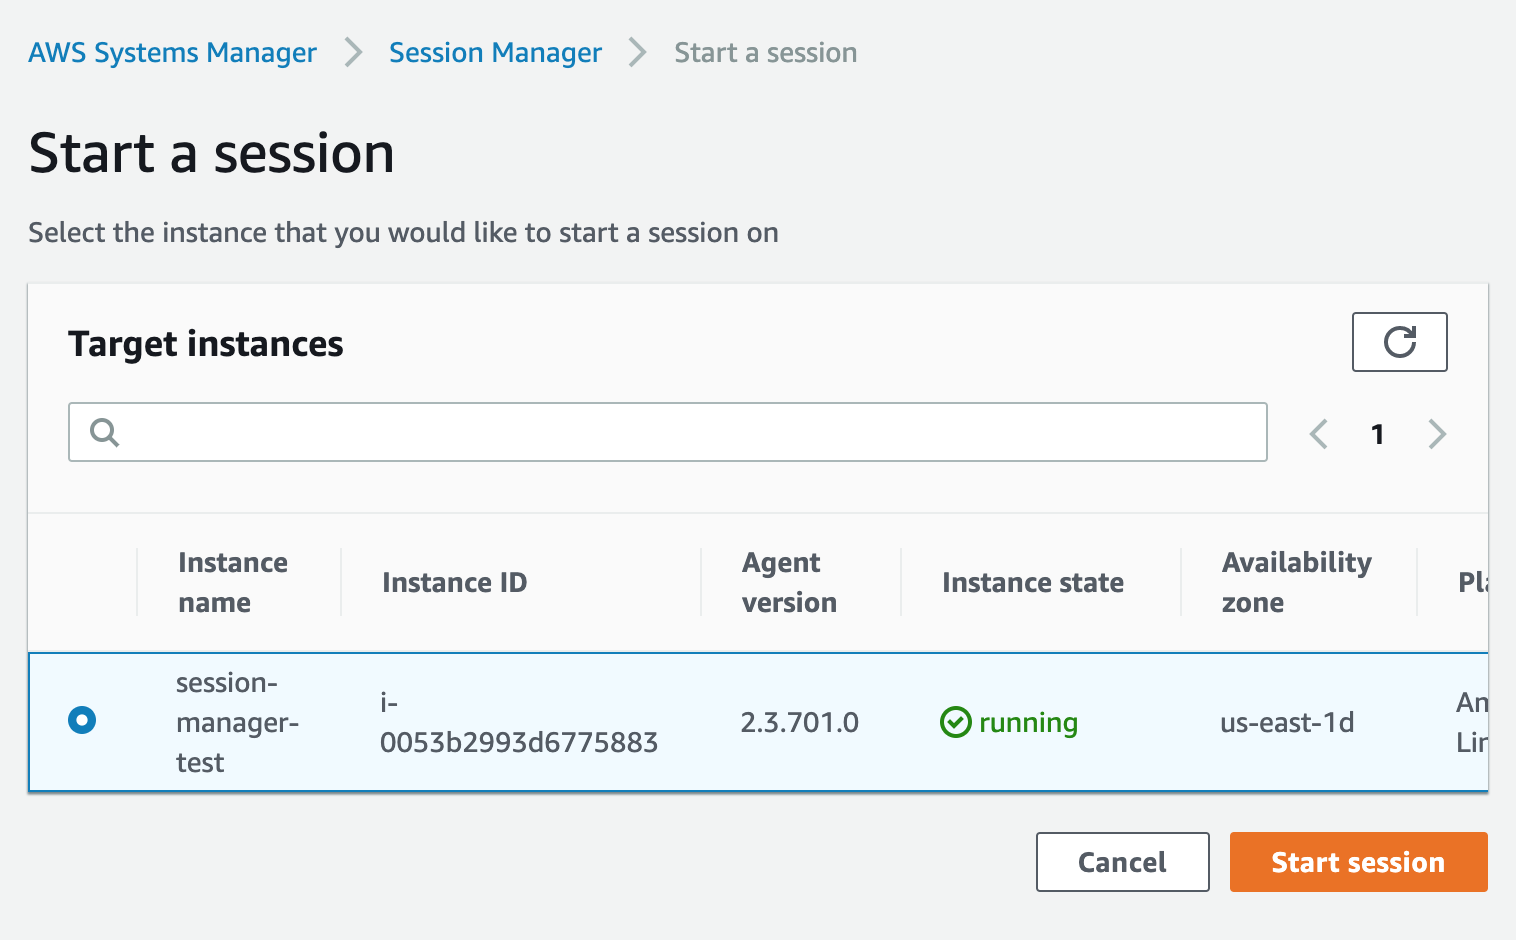This screenshot has height=940, width=1516.
Task: Click the Instance state column header
Action: [x=1033, y=582]
